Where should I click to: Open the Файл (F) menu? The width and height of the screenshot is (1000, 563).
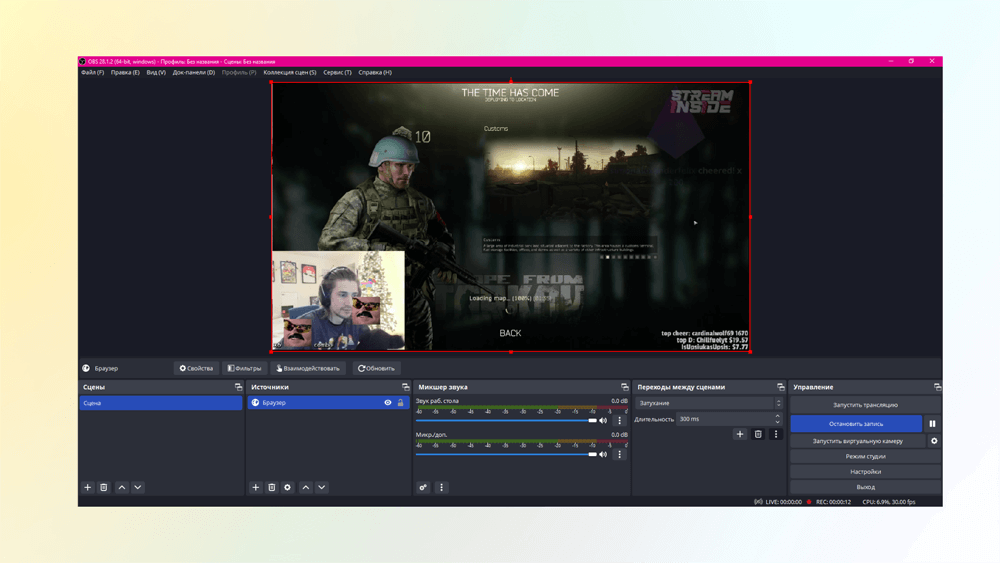92,73
